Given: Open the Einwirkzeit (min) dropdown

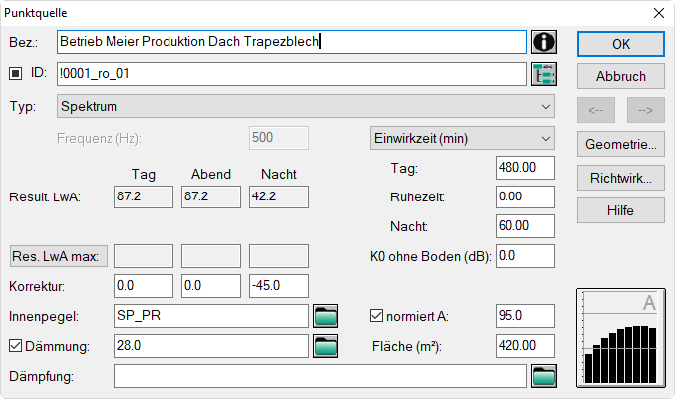Looking at the screenshot, I should (462, 138).
